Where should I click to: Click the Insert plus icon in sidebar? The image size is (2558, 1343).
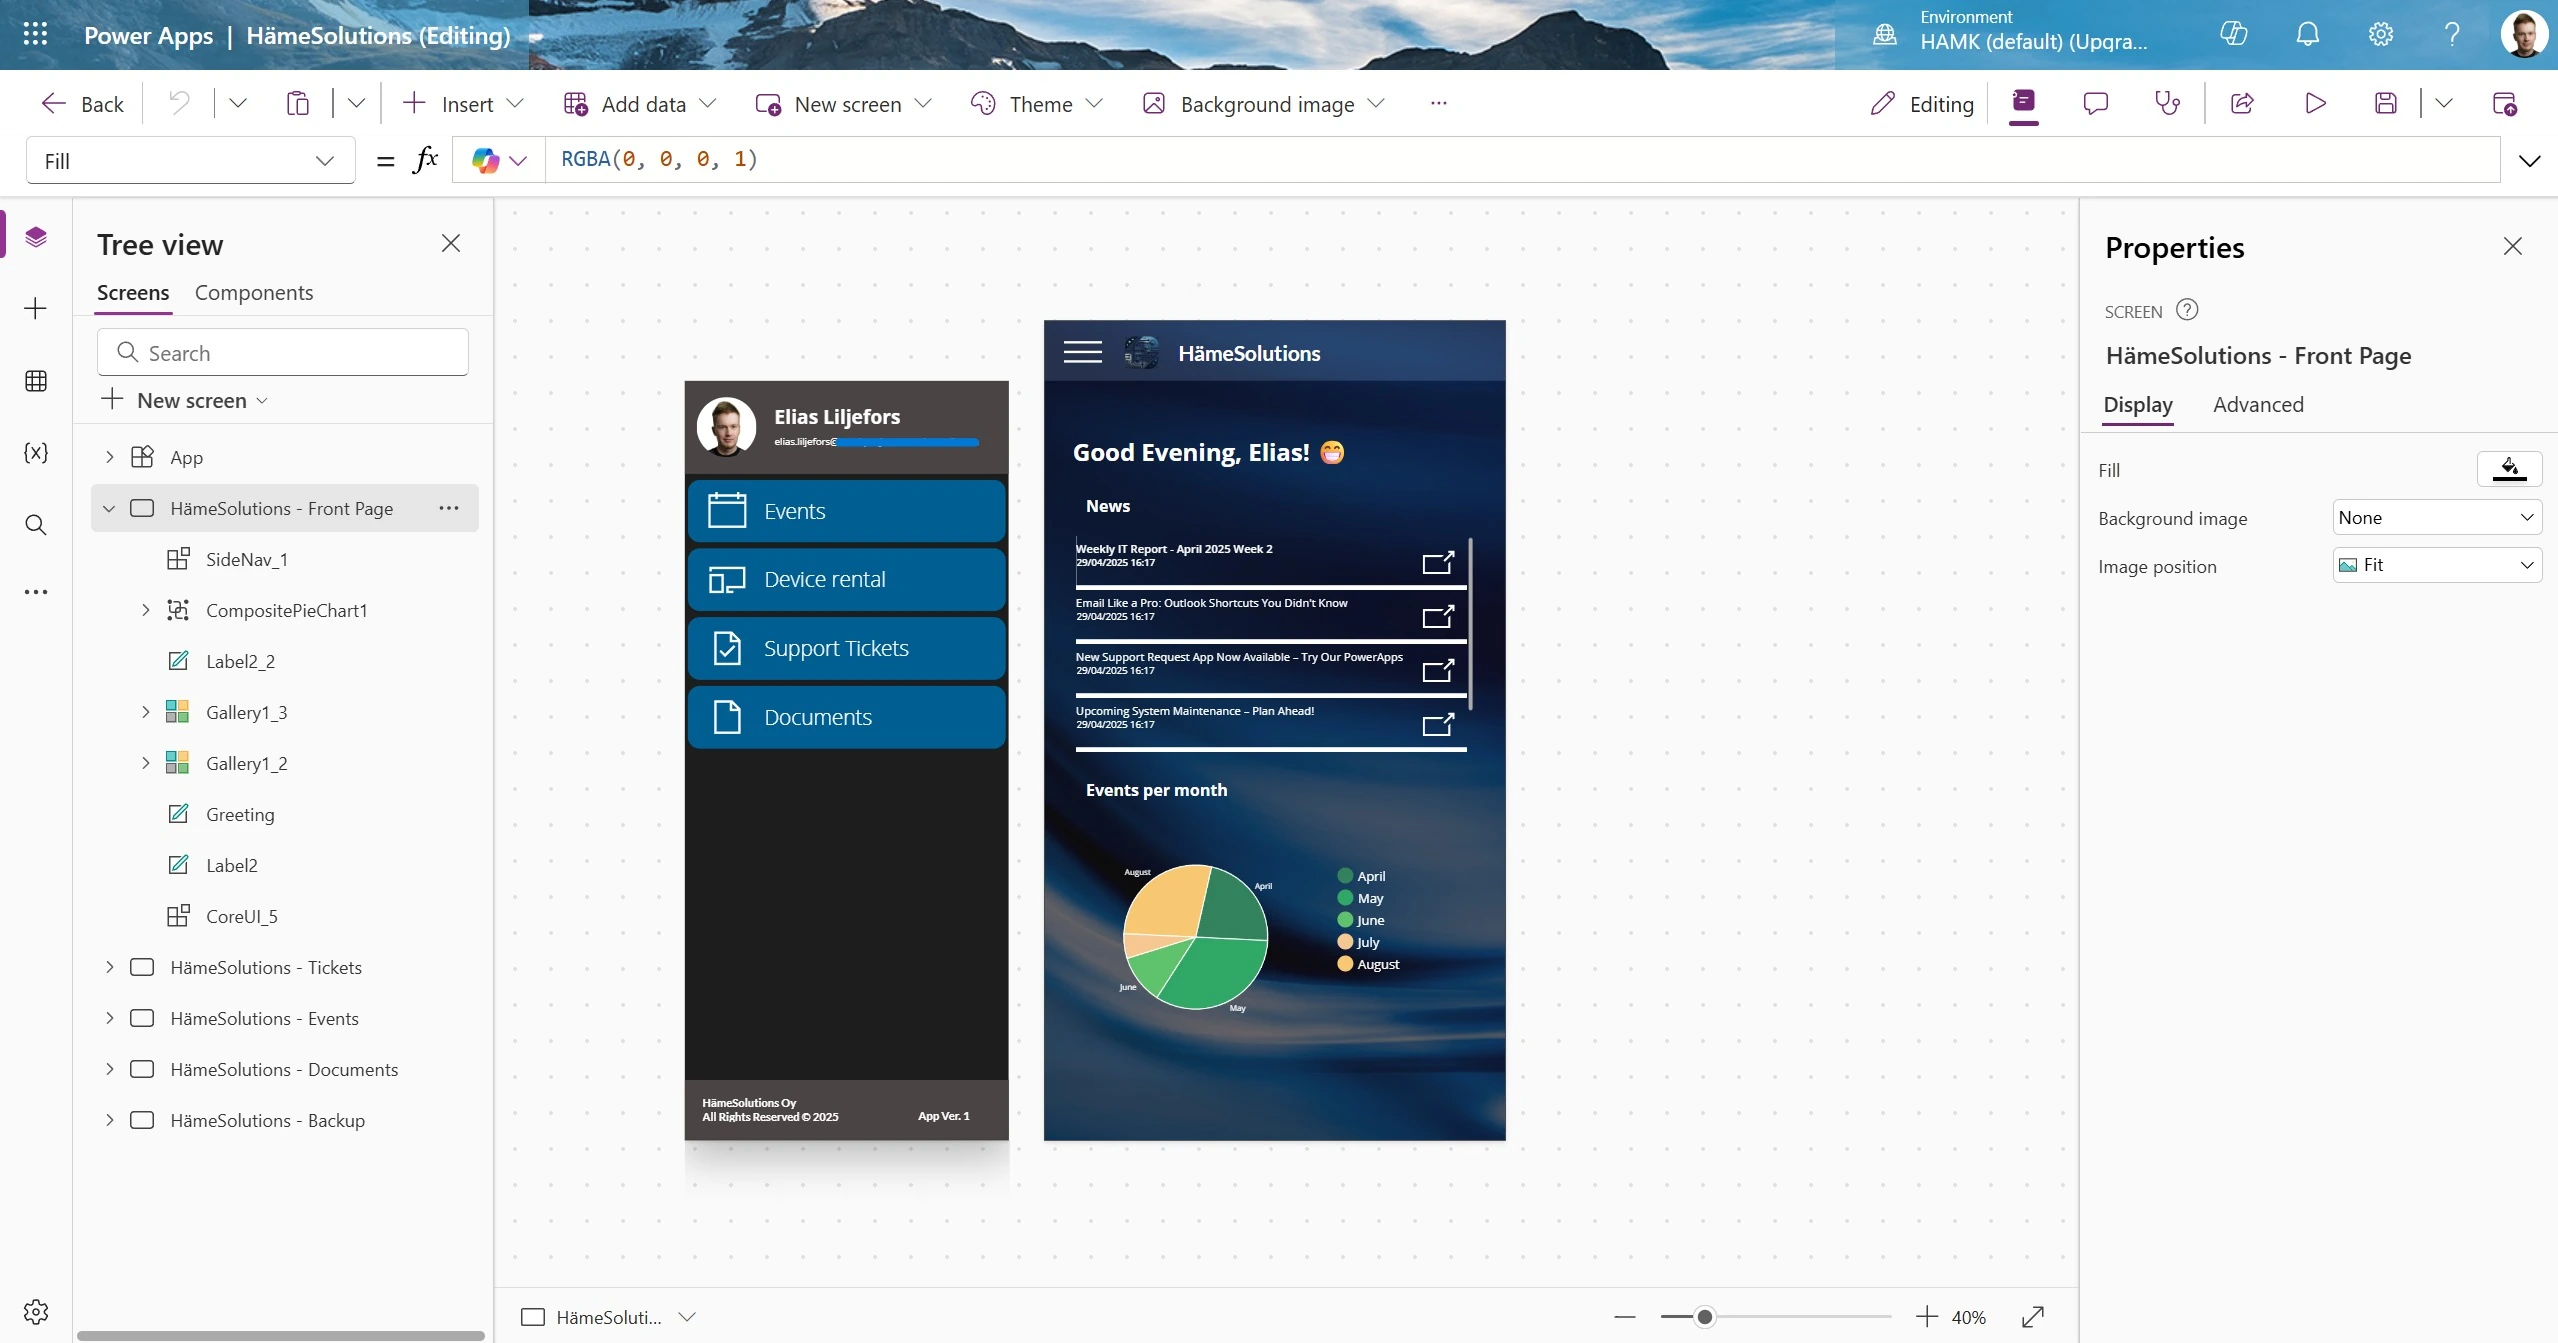pos(36,308)
